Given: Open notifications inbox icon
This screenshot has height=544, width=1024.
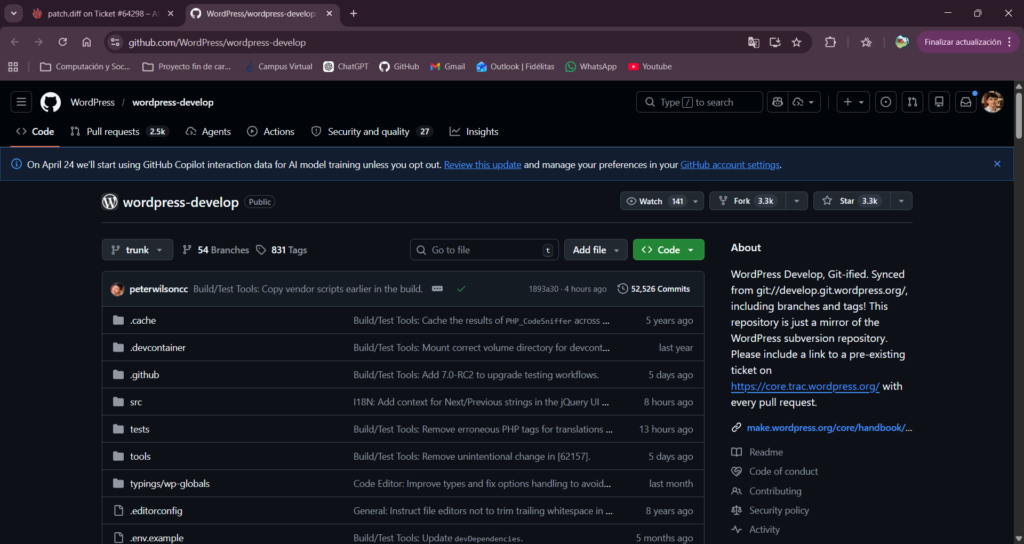Looking at the screenshot, I should click(x=965, y=102).
